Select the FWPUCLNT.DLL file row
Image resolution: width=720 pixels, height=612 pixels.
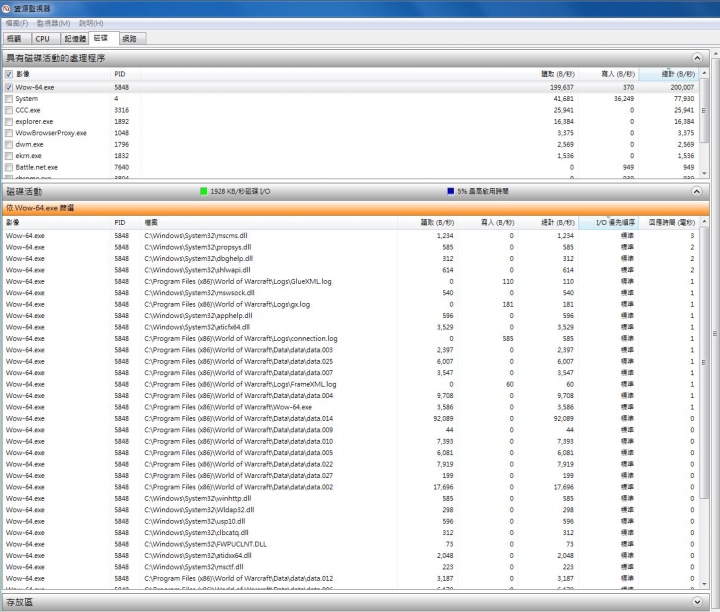(x=351, y=544)
